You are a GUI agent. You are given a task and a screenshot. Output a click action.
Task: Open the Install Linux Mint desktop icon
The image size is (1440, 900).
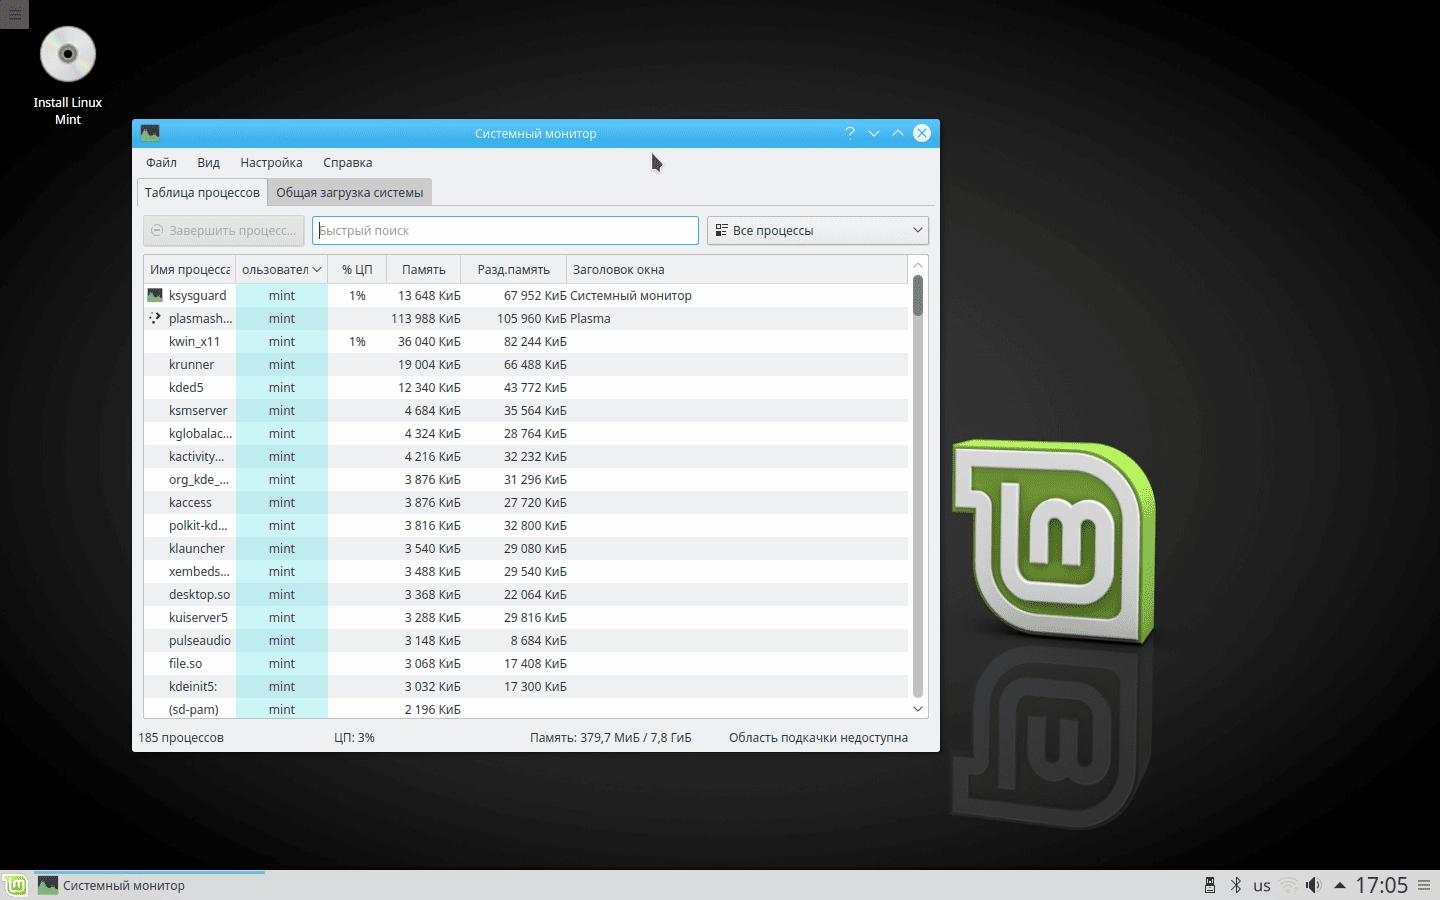[x=67, y=77]
